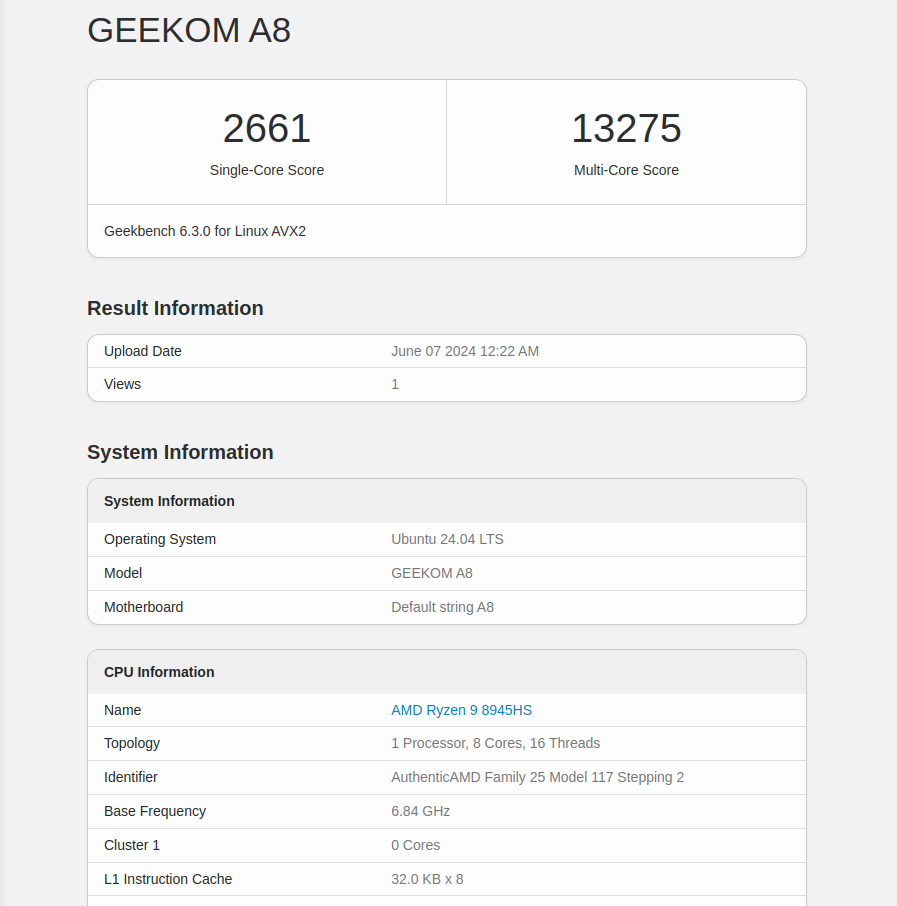Click the Views row label
The image size is (897, 906).
(123, 384)
